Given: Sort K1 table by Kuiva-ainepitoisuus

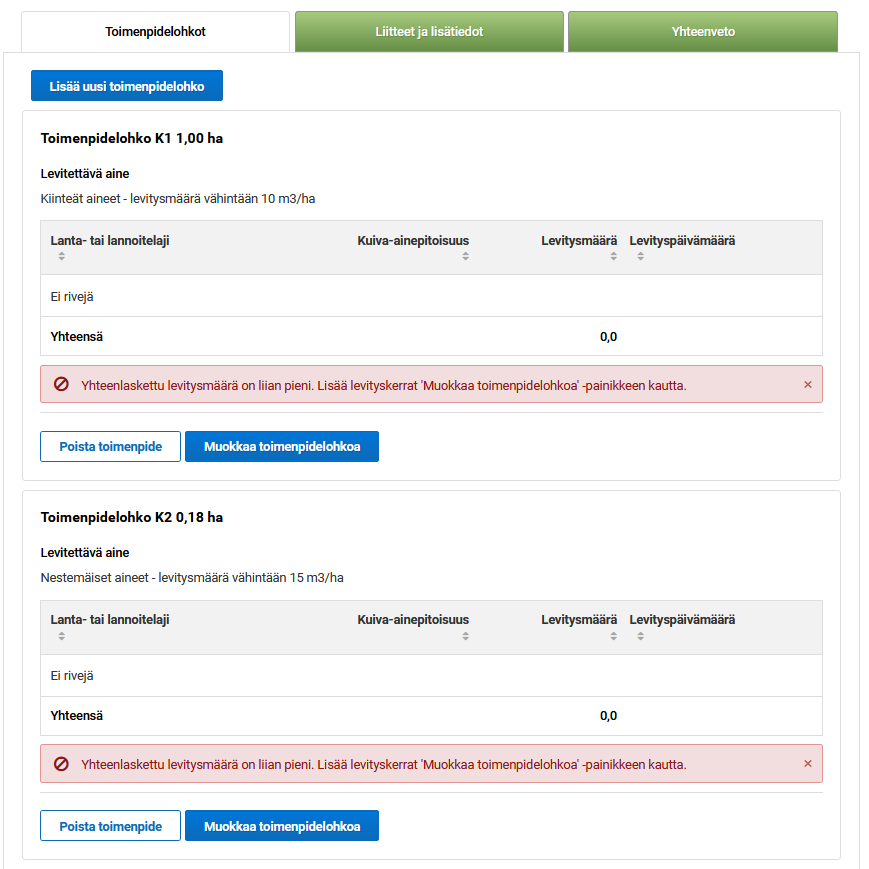Looking at the screenshot, I should [413, 241].
